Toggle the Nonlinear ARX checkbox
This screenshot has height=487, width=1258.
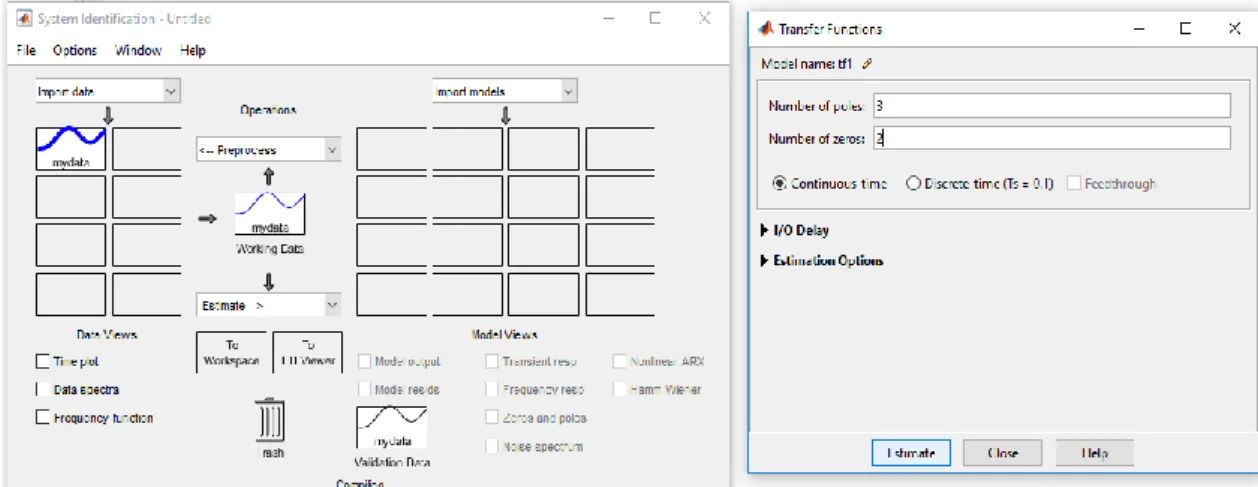(620, 361)
